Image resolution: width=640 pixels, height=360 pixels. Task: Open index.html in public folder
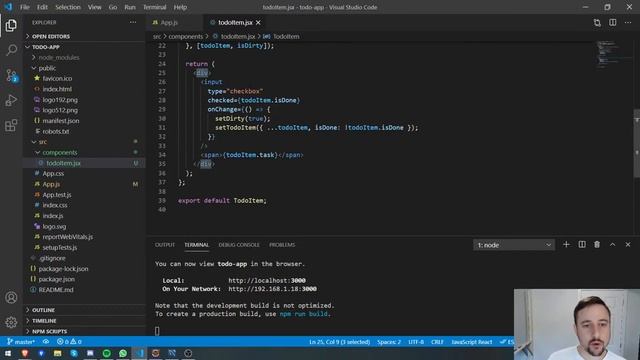point(57,89)
